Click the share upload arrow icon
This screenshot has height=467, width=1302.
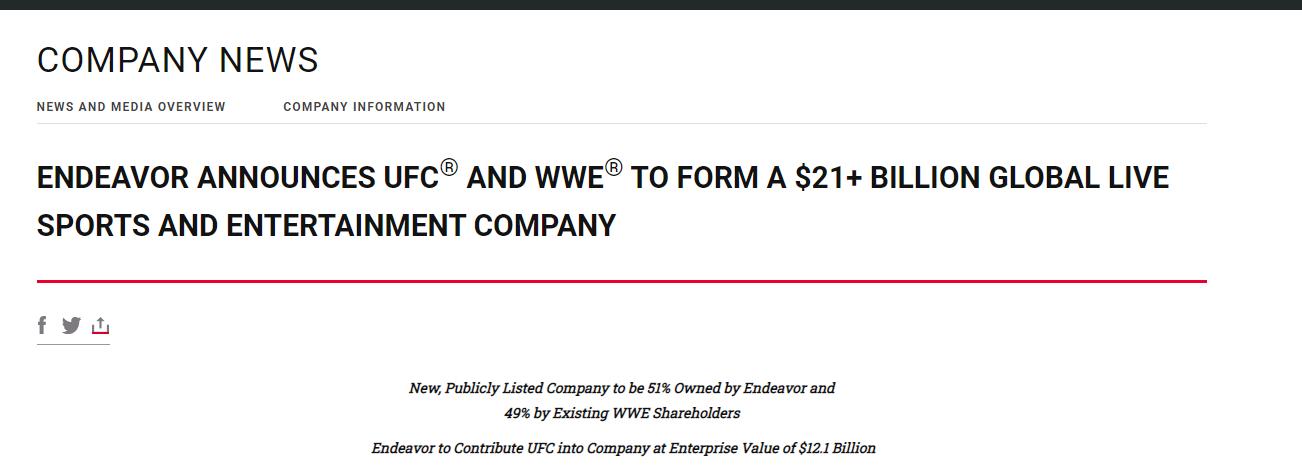click(x=100, y=326)
